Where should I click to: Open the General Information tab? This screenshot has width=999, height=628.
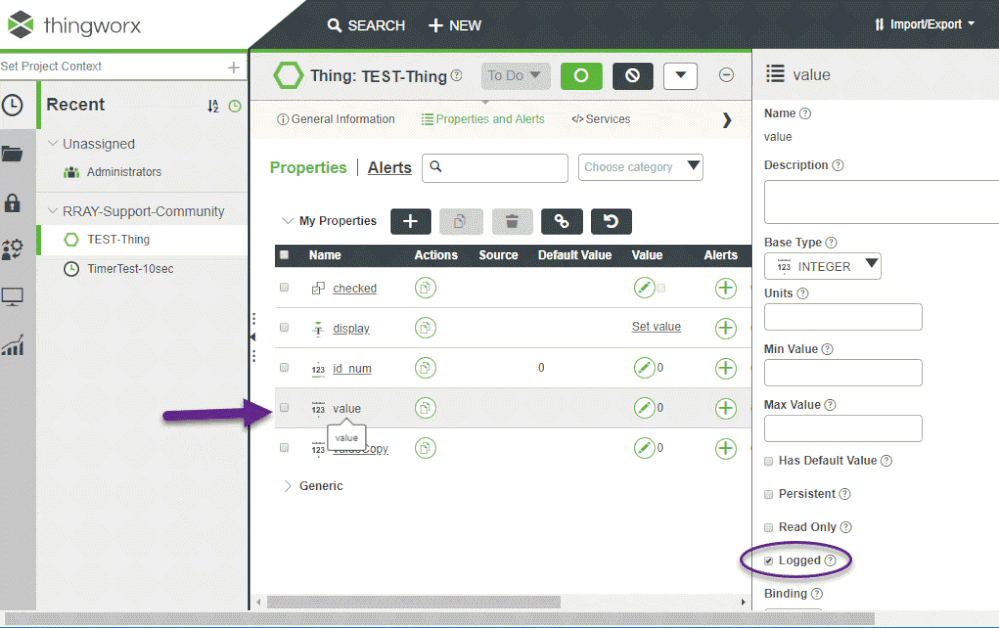[x=336, y=119]
